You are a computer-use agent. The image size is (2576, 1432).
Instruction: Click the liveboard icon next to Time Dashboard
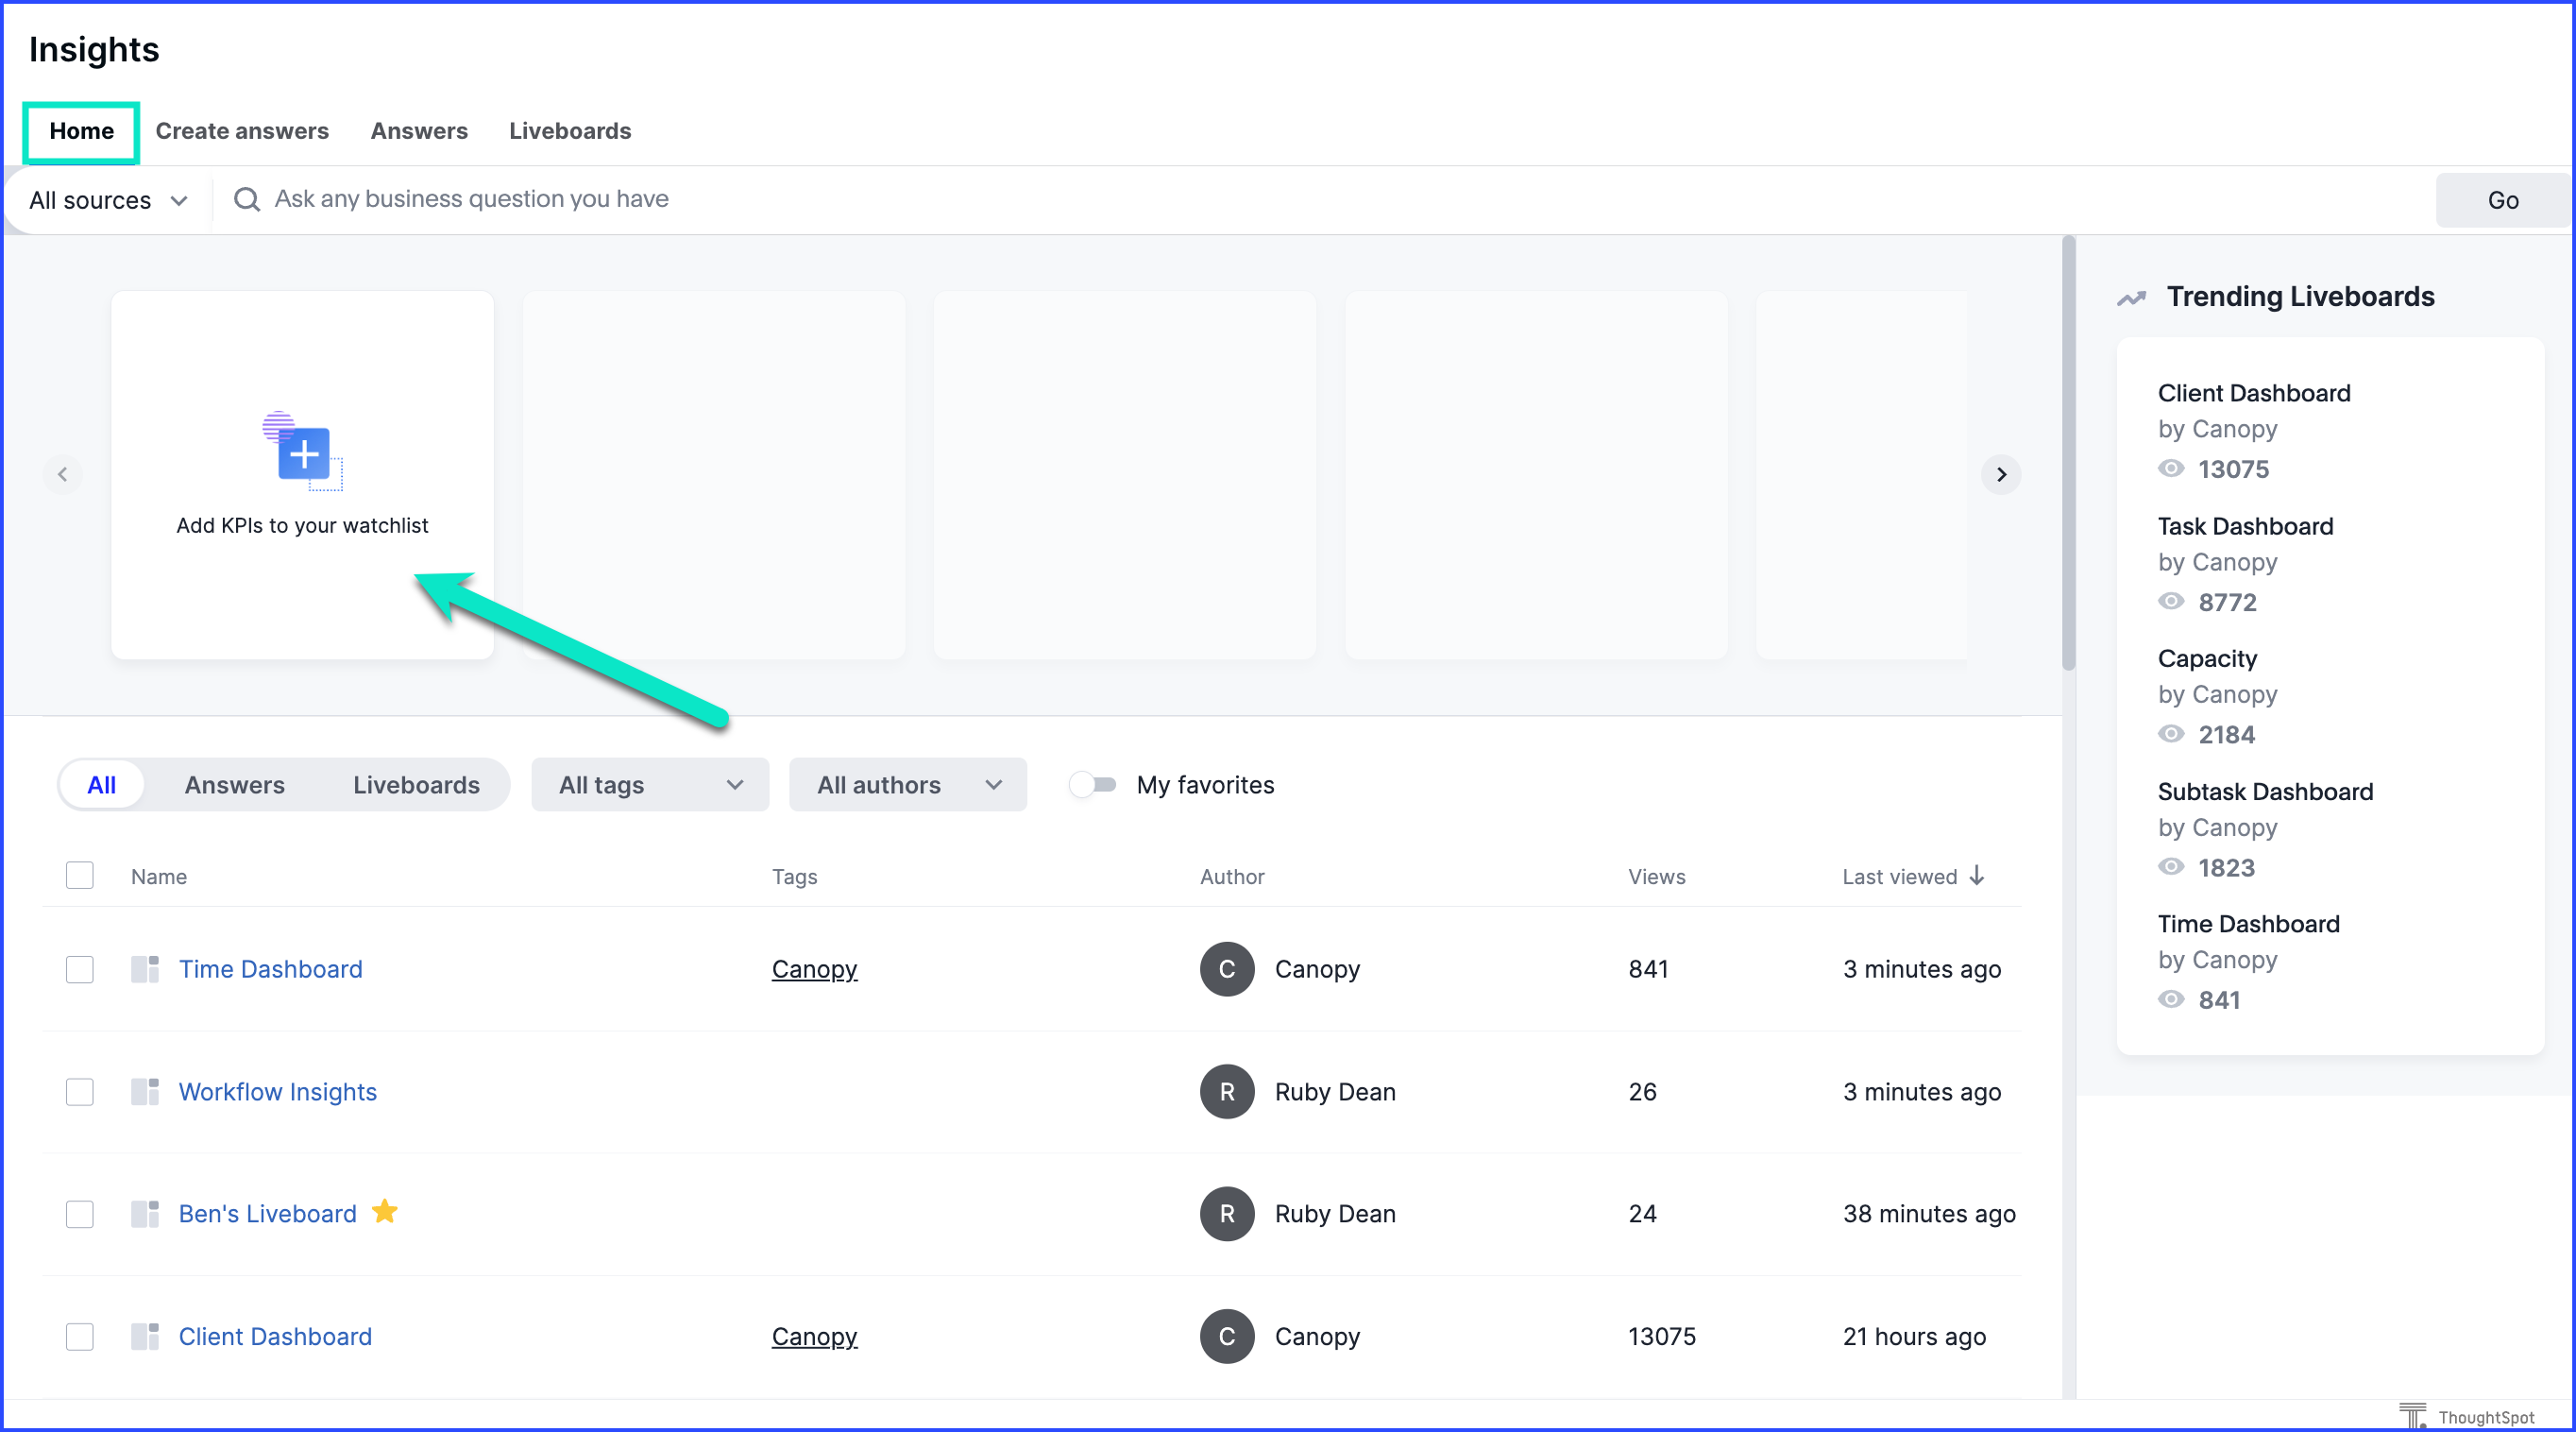(145, 969)
